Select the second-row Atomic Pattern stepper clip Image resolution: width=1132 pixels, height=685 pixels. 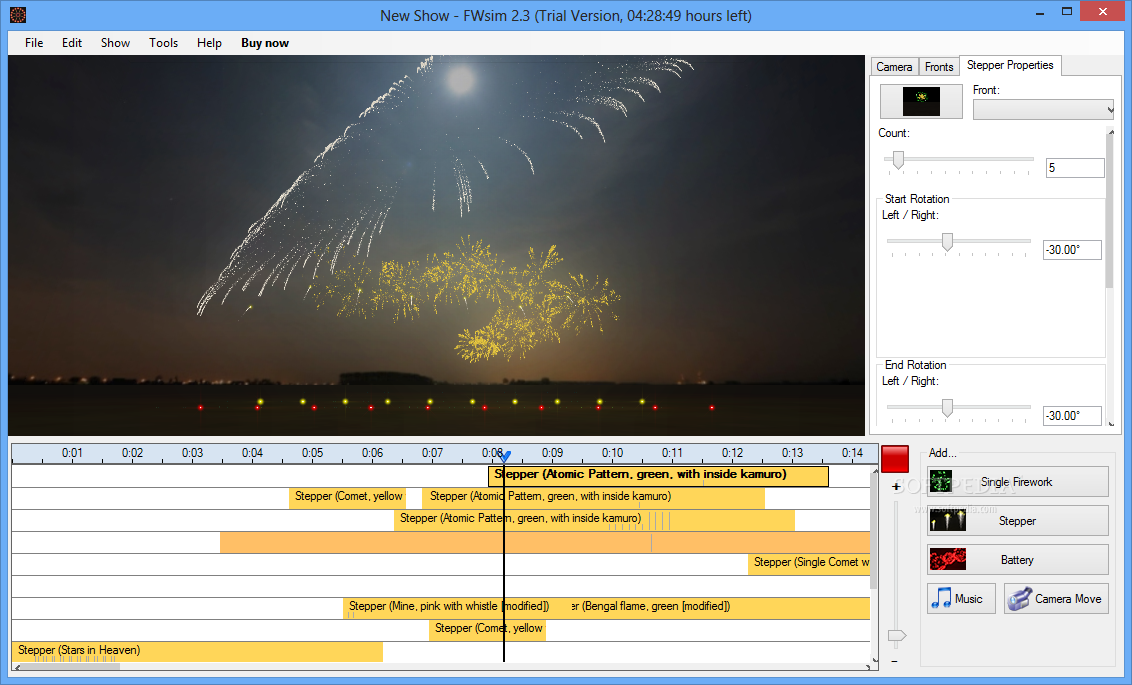point(593,497)
